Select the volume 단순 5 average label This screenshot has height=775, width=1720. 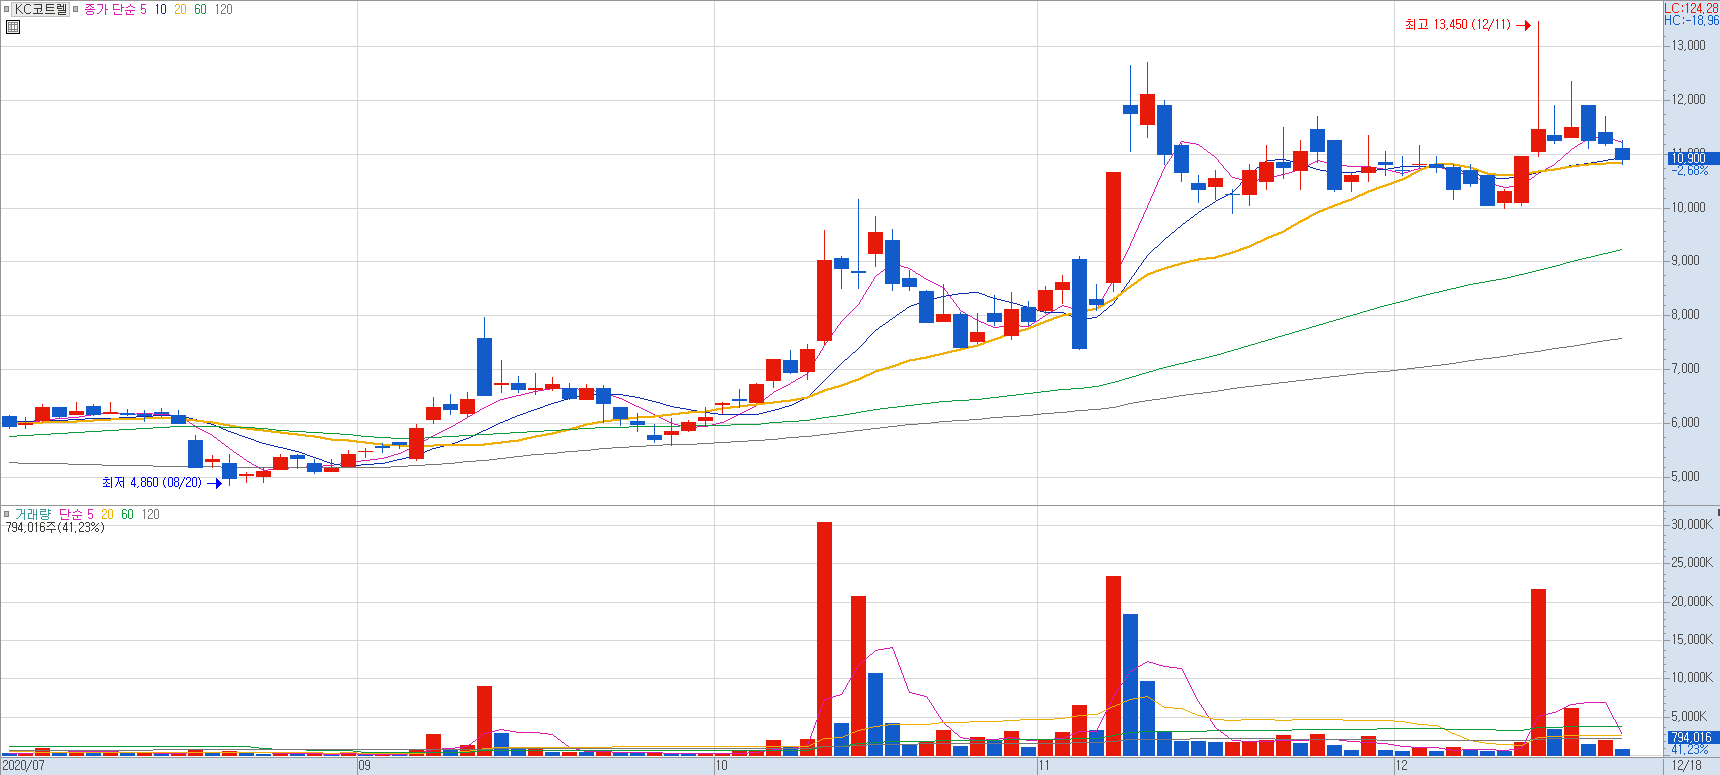tap(76, 514)
